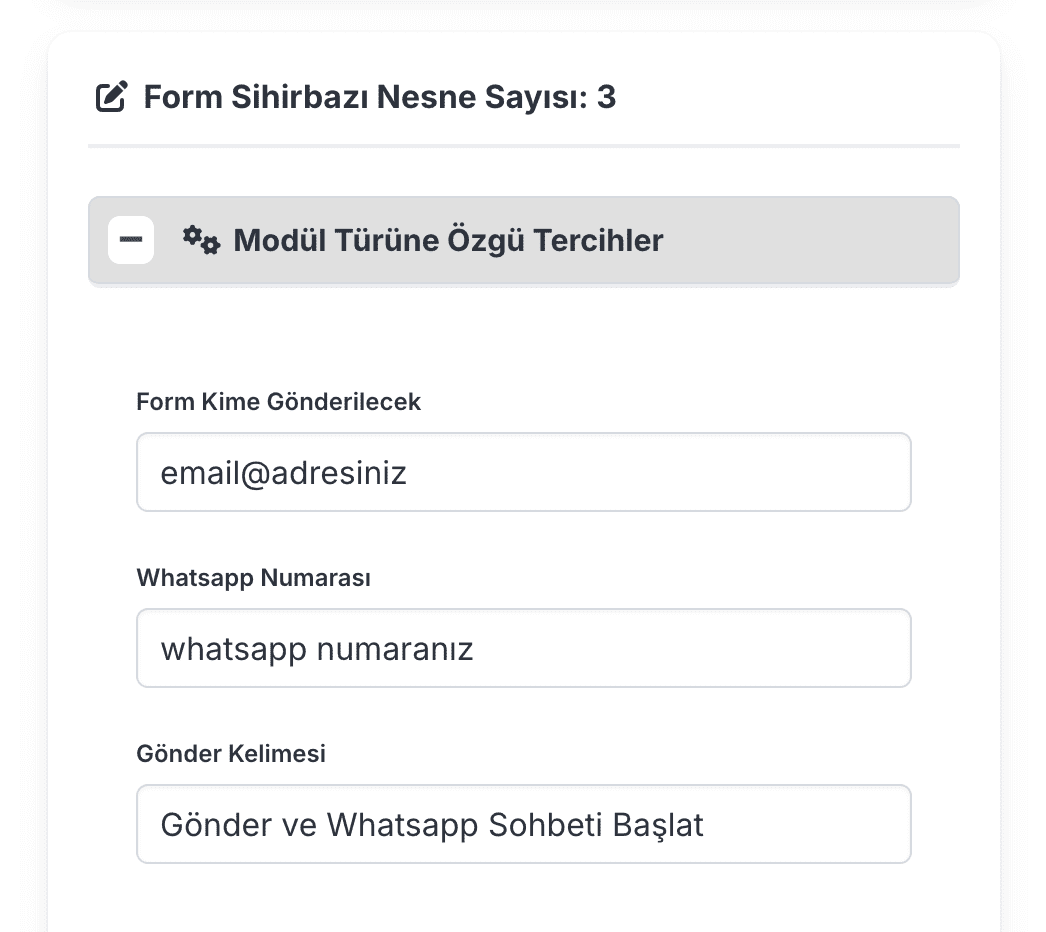Click into the Gönder Kelimesi text box
The width and height of the screenshot is (1046, 932).
tap(523, 824)
